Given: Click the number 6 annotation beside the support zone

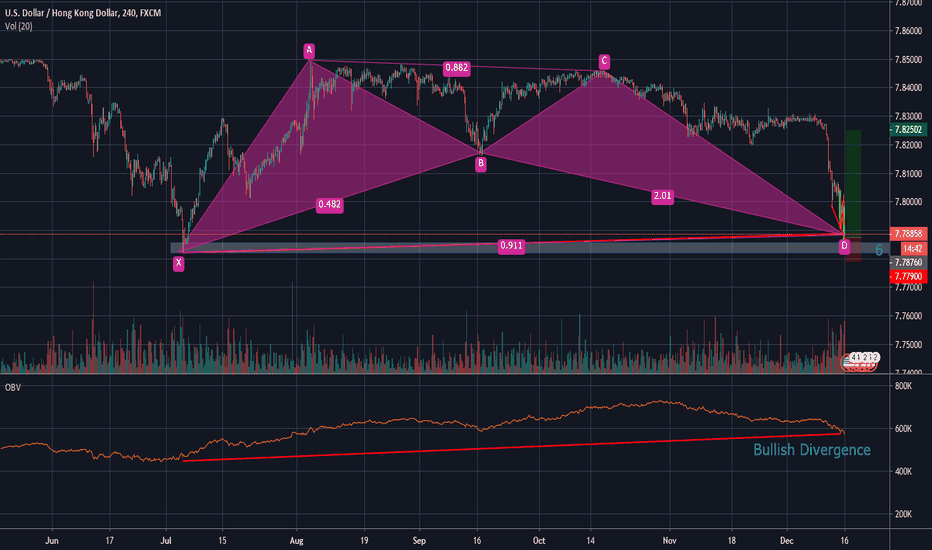Looking at the screenshot, I should pyautogui.click(x=879, y=250).
